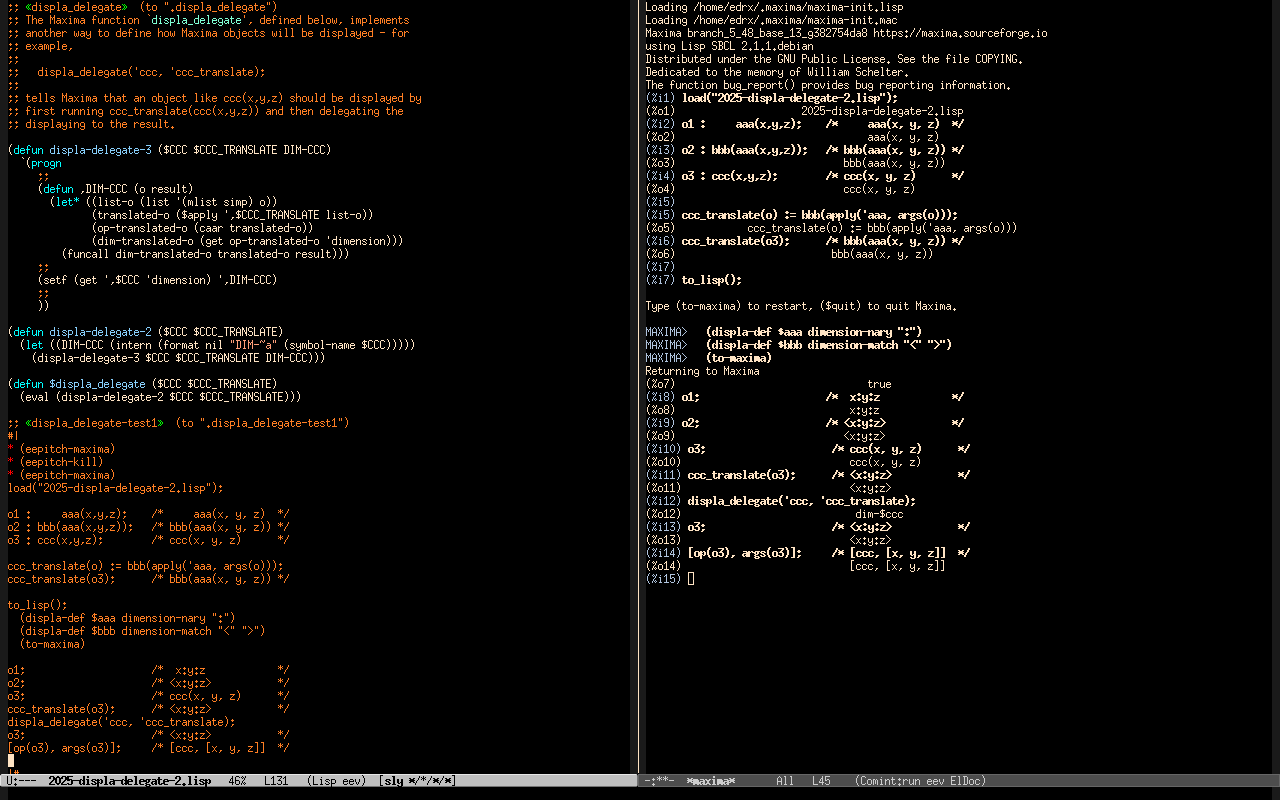Click the 46% buffer position indicator

click(237, 780)
